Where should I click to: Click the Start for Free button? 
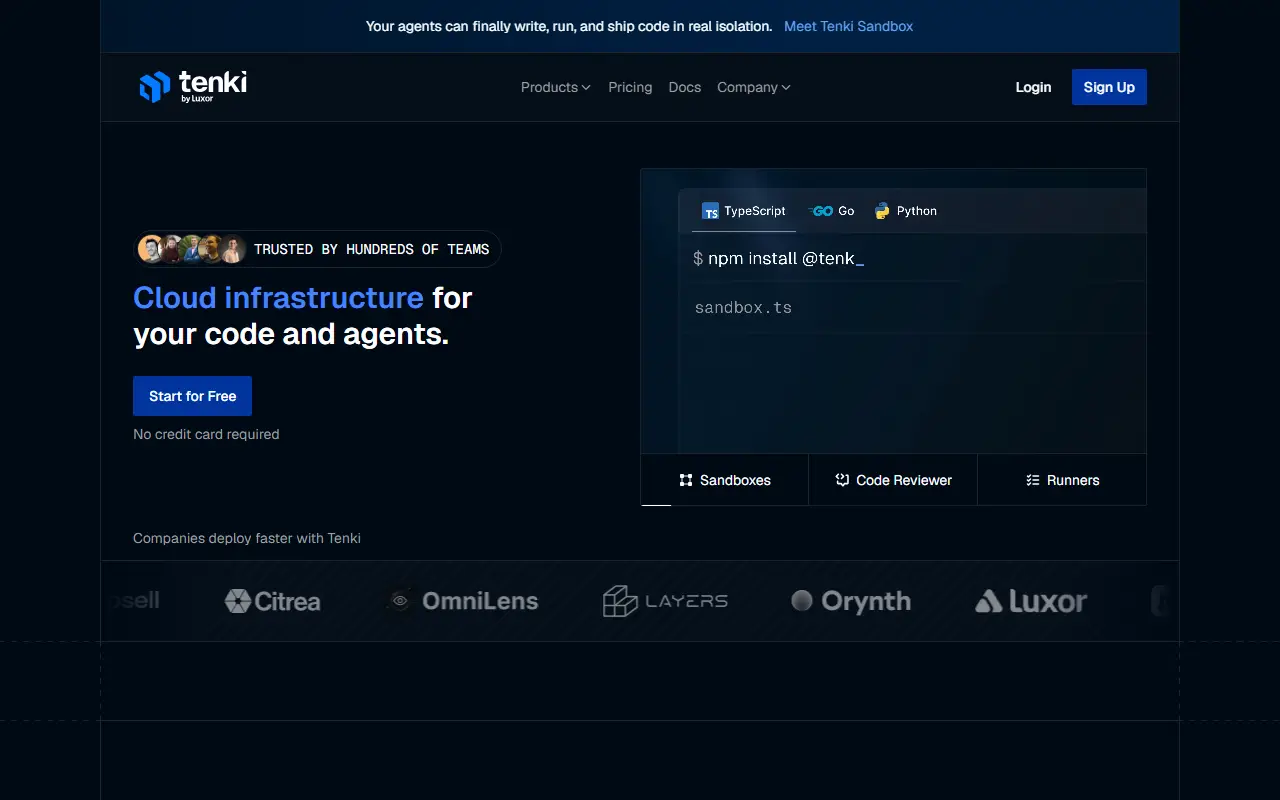(192, 396)
